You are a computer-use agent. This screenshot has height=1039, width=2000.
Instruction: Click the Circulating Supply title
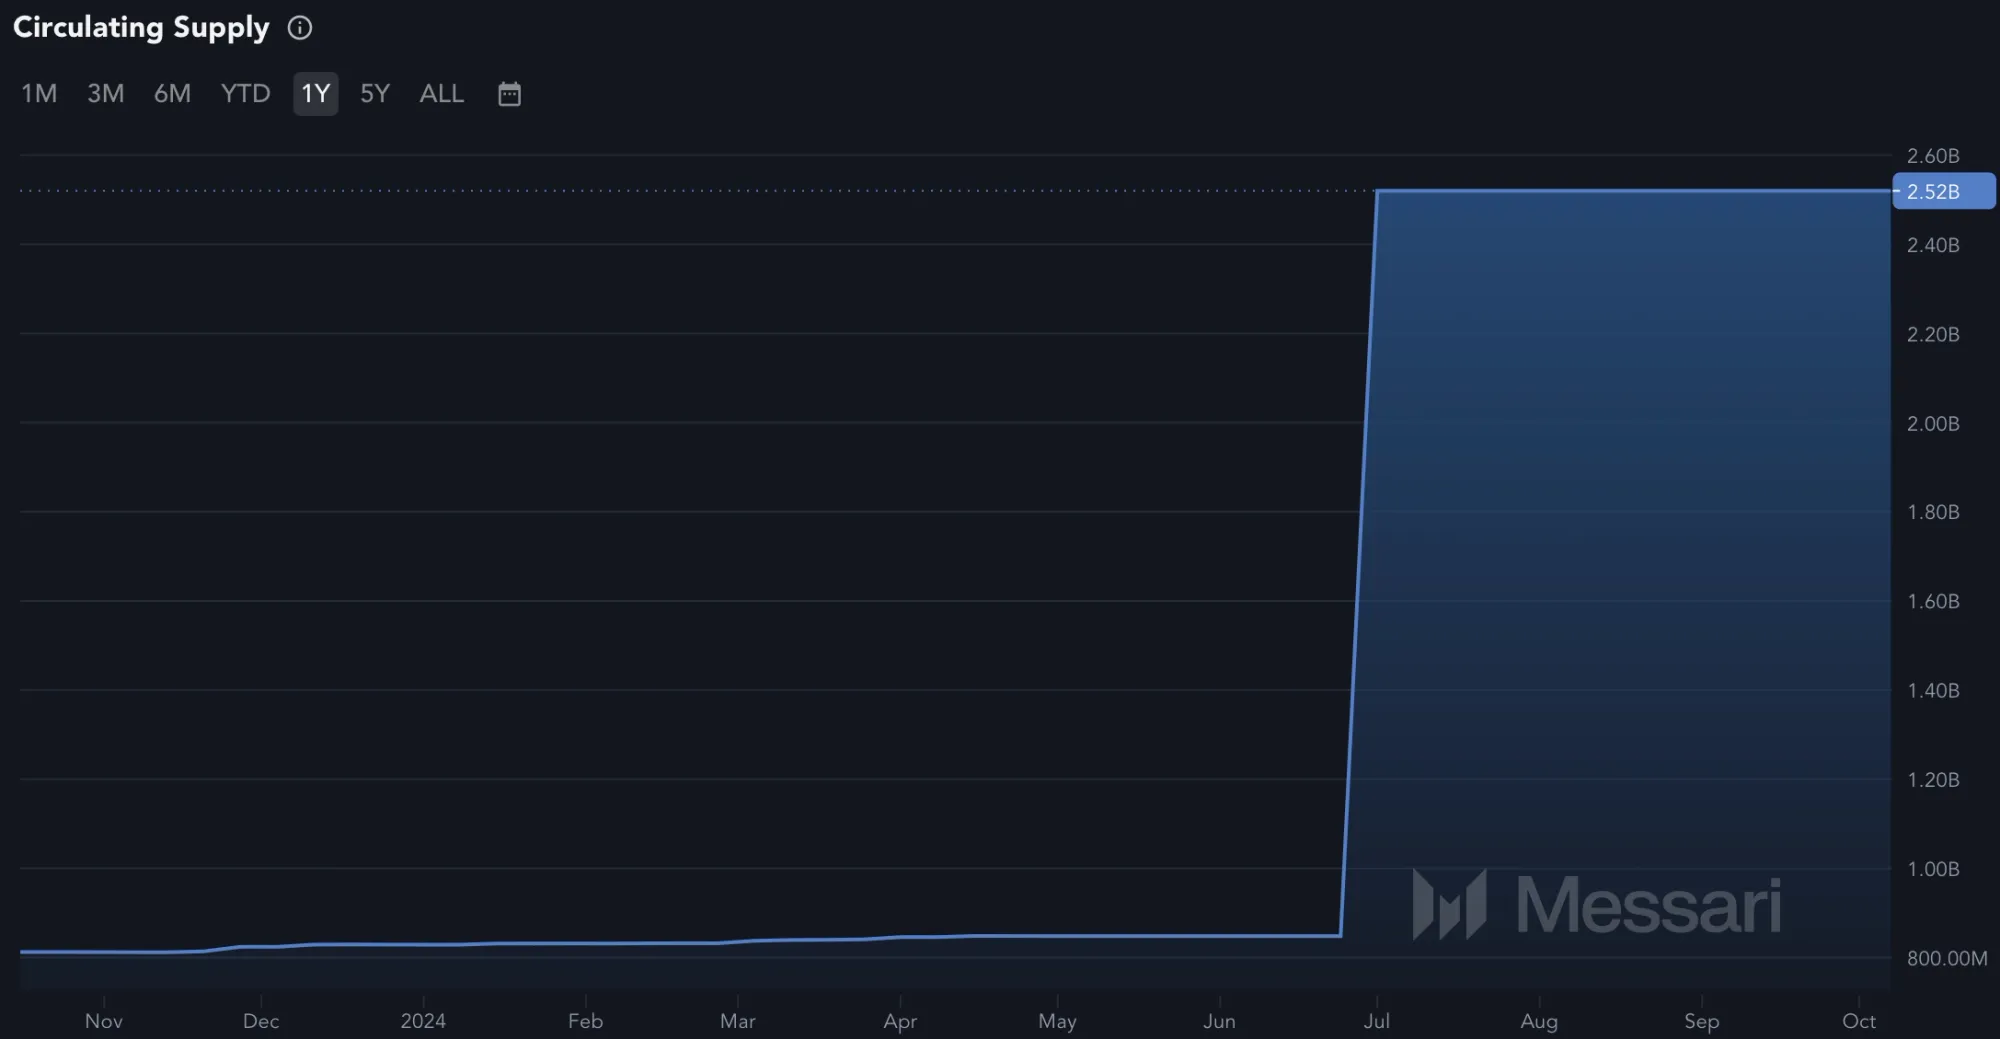[x=141, y=28]
